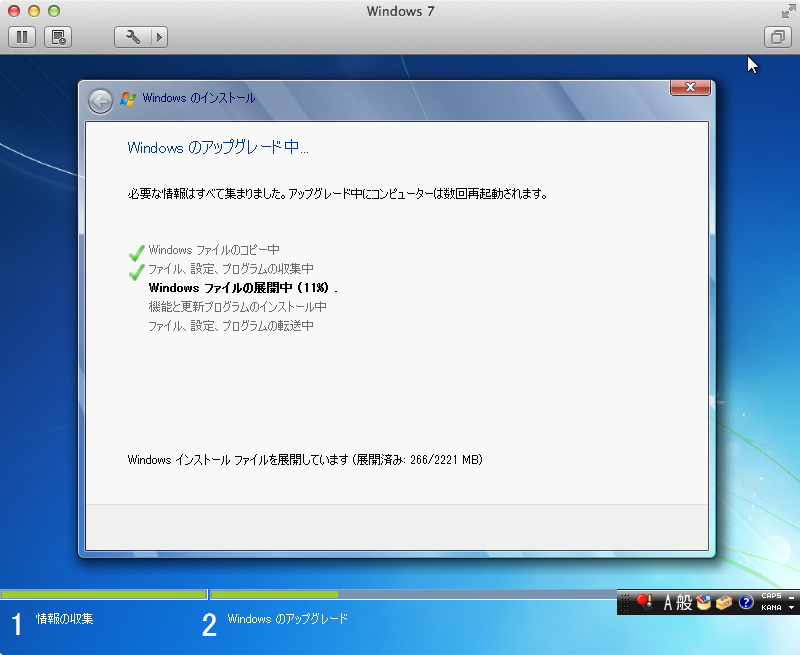The height and width of the screenshot is (655, 800).
Task: Open IME help question mark
Action: (746, 602)
